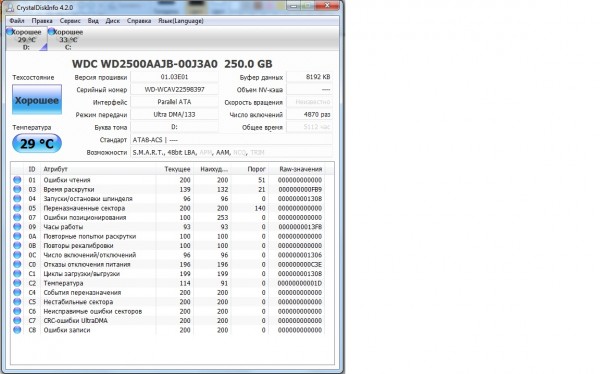Viewport: 600px width, 374px height.
Task: Click the power-on count field 4870 раз
Action: 309,114
